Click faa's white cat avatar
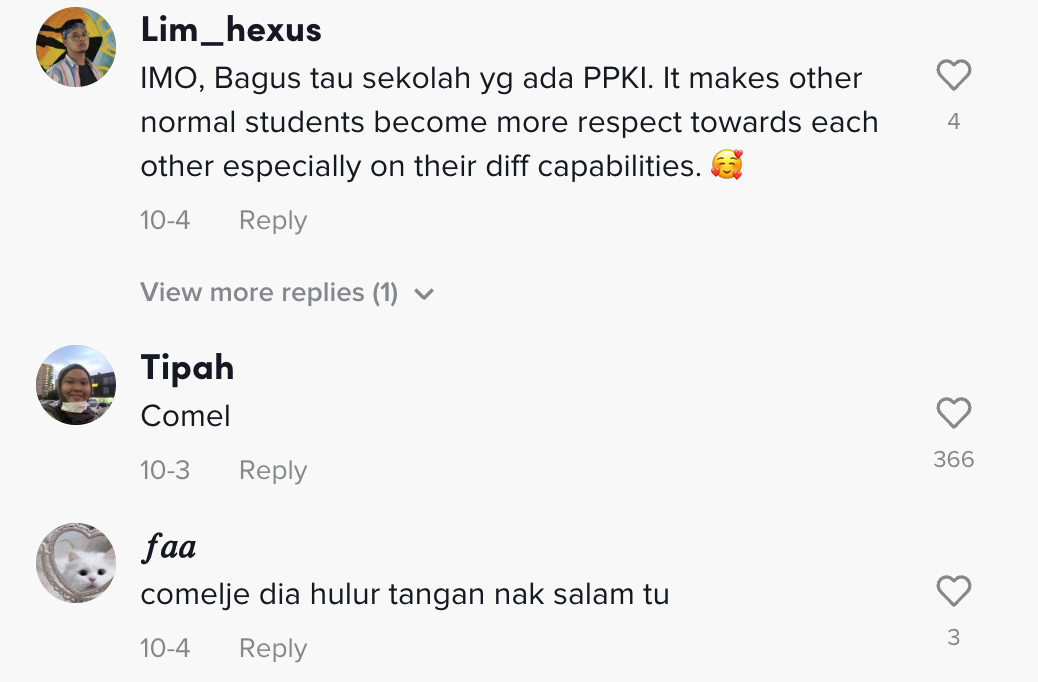This screenshot has height=682, width=1038. pyautogui.click(x=76, y=563)
